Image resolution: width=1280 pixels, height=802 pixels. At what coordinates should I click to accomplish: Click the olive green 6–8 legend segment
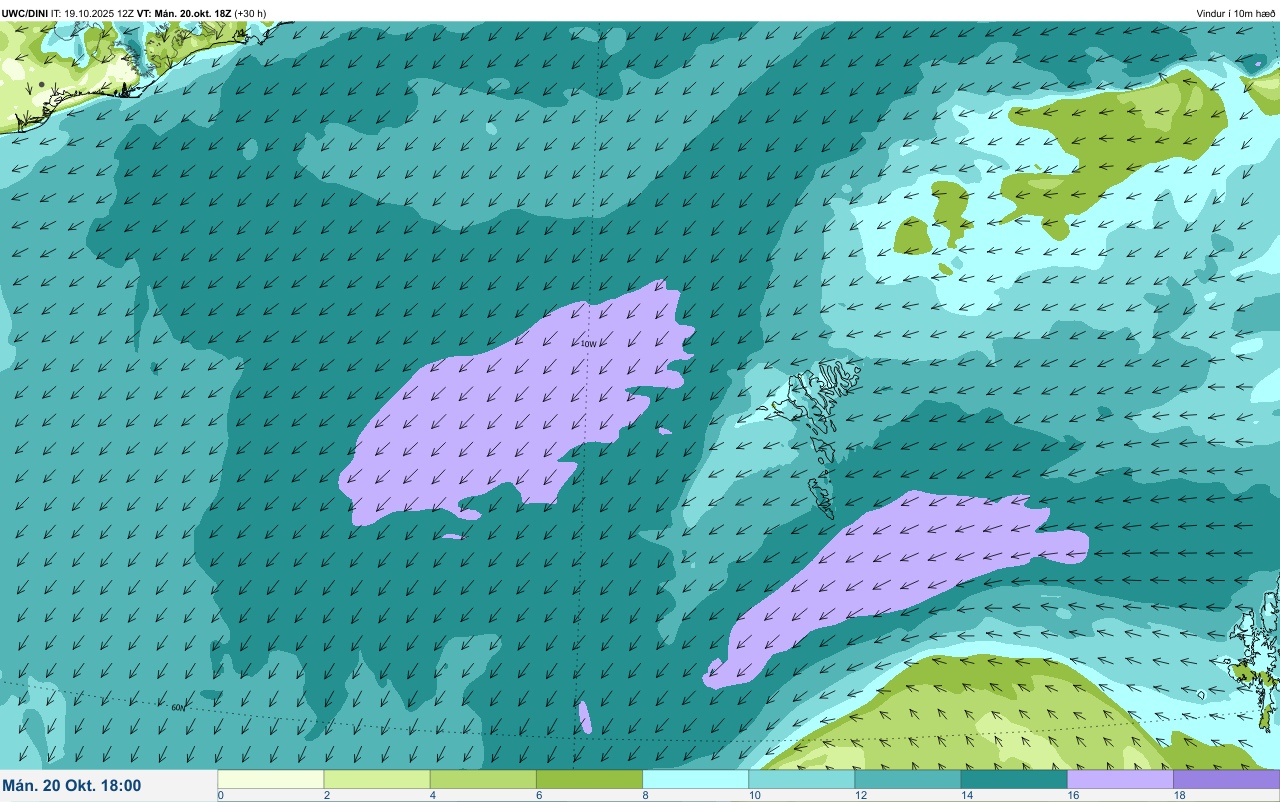pyautogui.click(x=589, y=778)
